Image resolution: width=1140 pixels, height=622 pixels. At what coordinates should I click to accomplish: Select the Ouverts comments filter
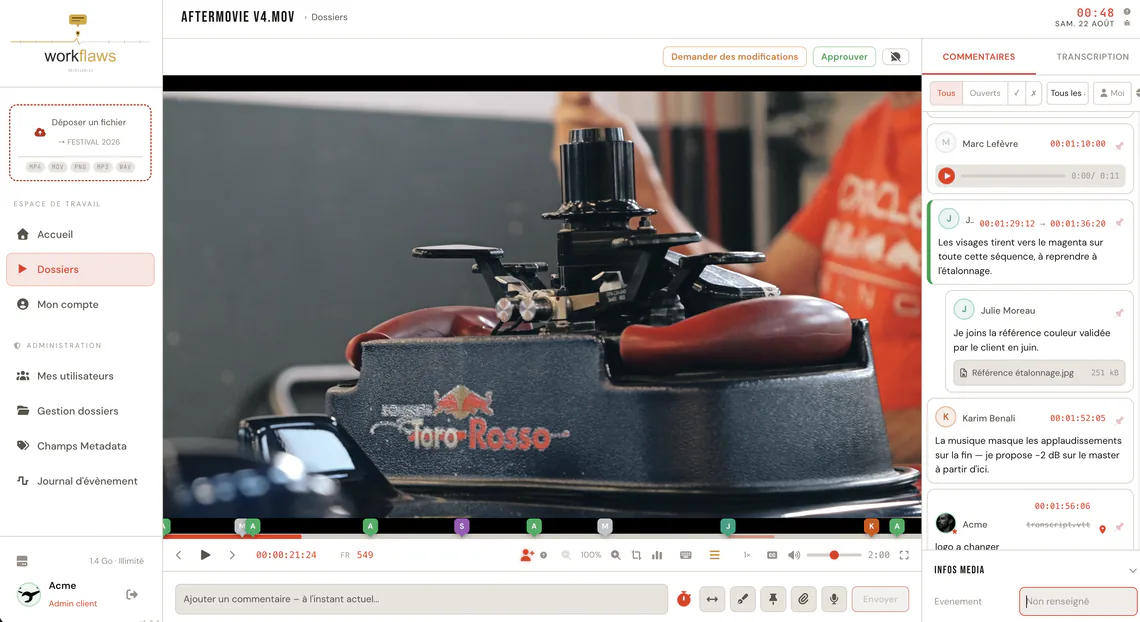984,93
